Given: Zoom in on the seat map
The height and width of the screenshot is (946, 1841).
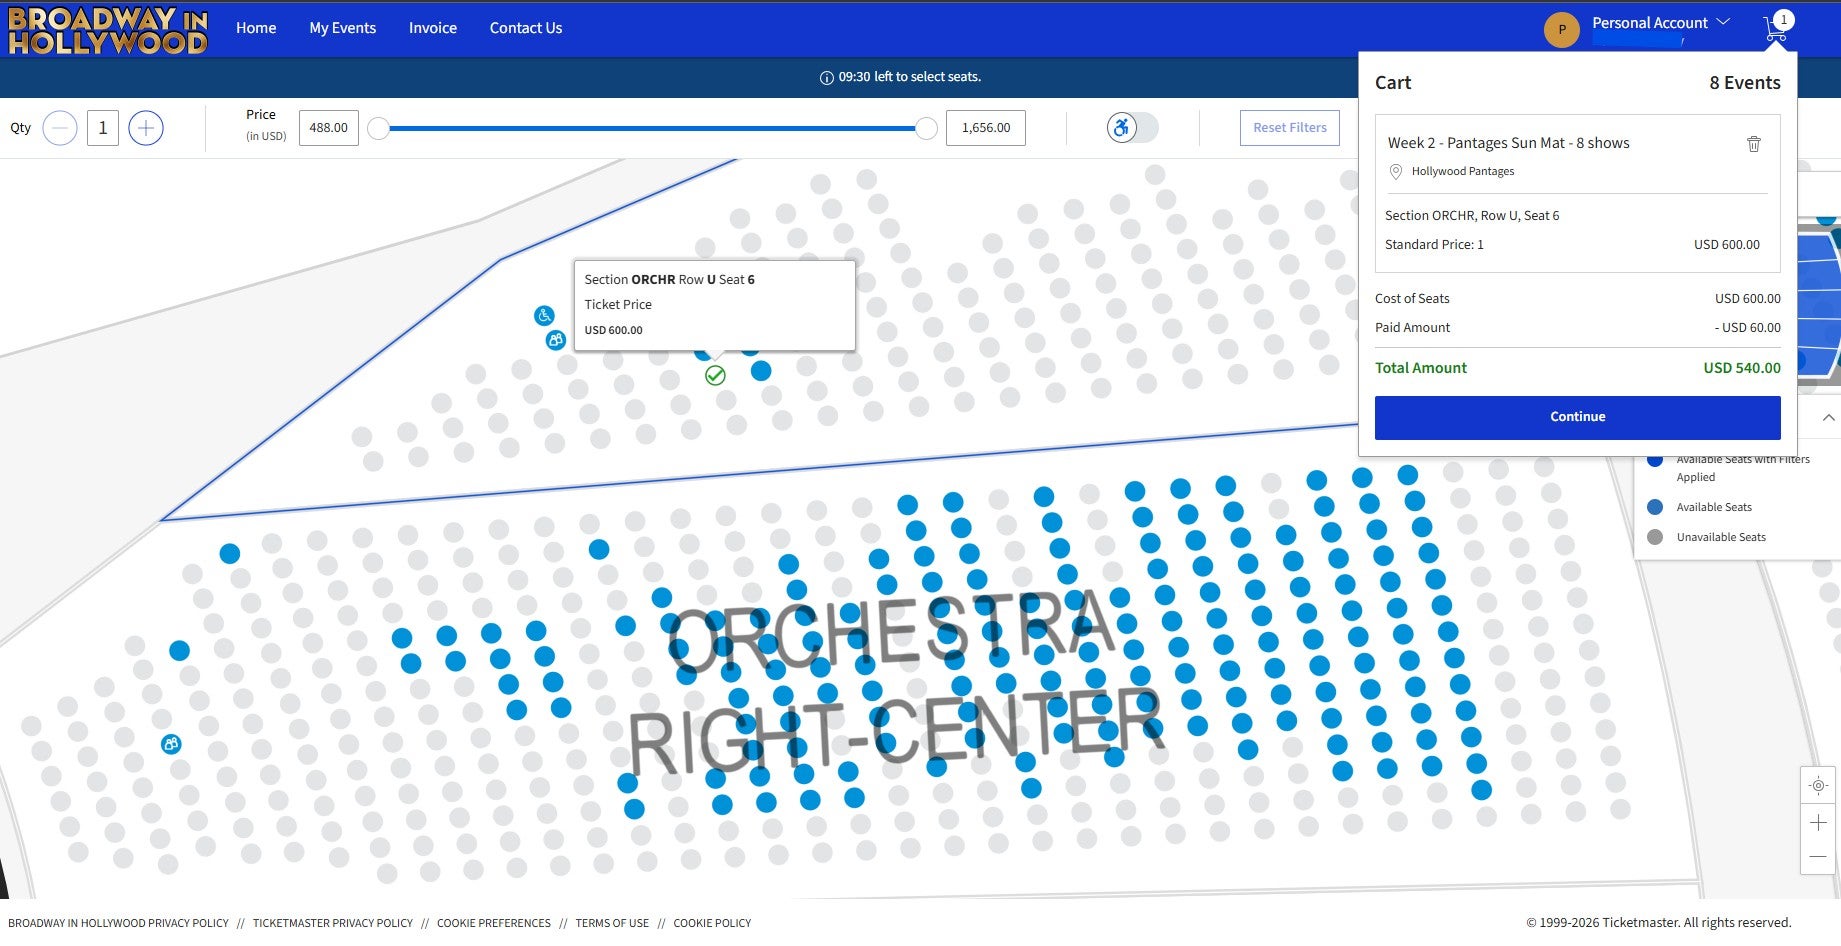Looking at the screenshot, I should coord(1818,822).
